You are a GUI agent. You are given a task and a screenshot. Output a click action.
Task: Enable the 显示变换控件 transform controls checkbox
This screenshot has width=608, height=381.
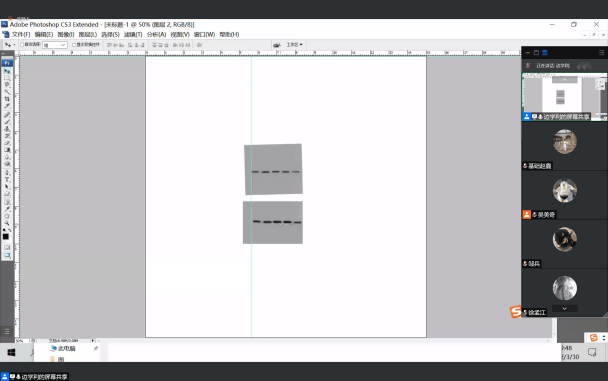pyautogui.click(x=74, y=45)
